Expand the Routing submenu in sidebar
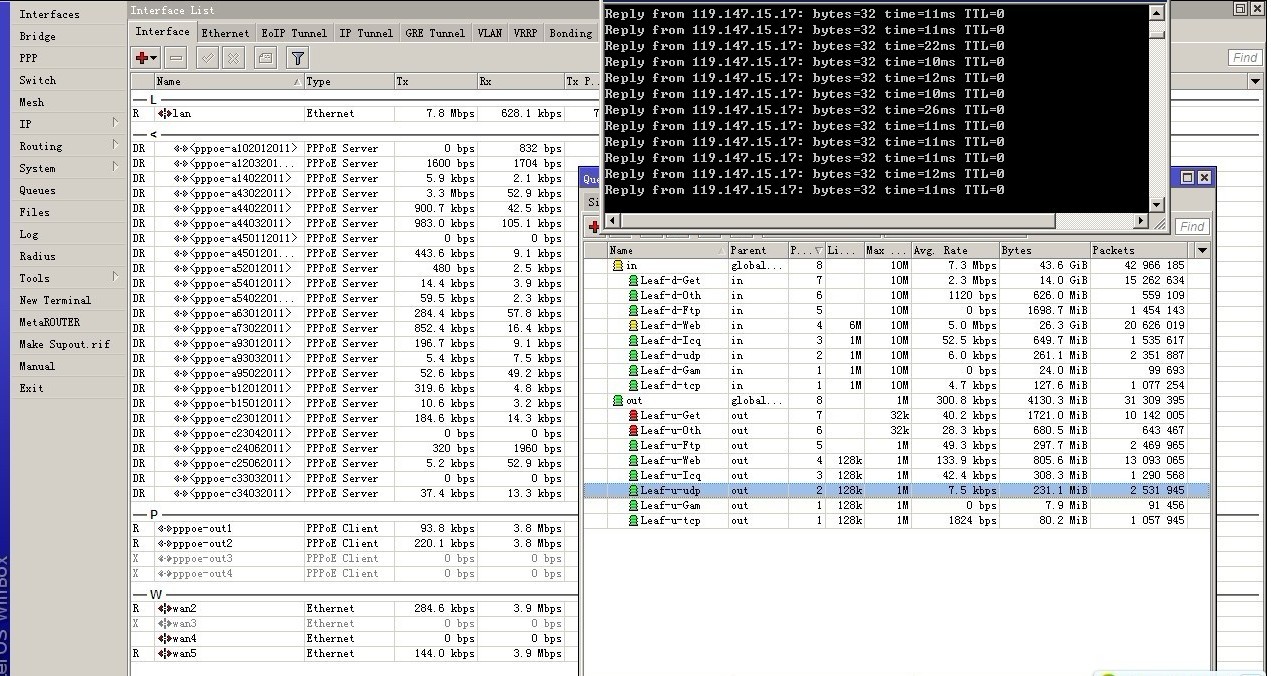This screenshot has width=1271, height=676. pos(116,146)
